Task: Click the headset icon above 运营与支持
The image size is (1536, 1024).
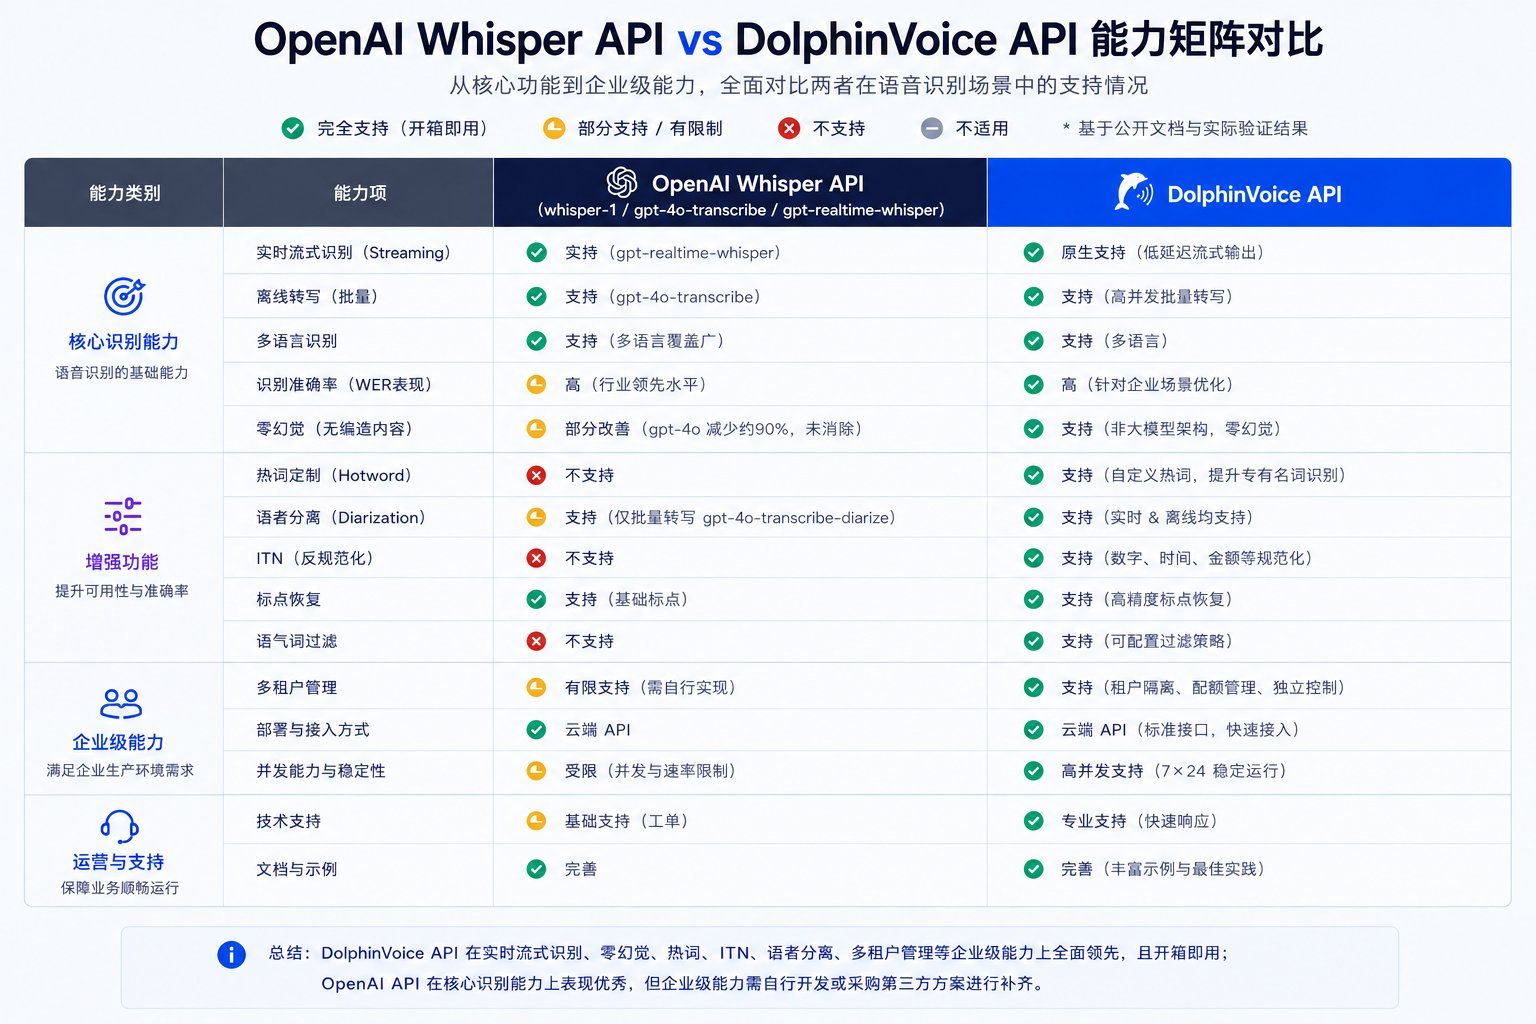Action: (119, 826)
